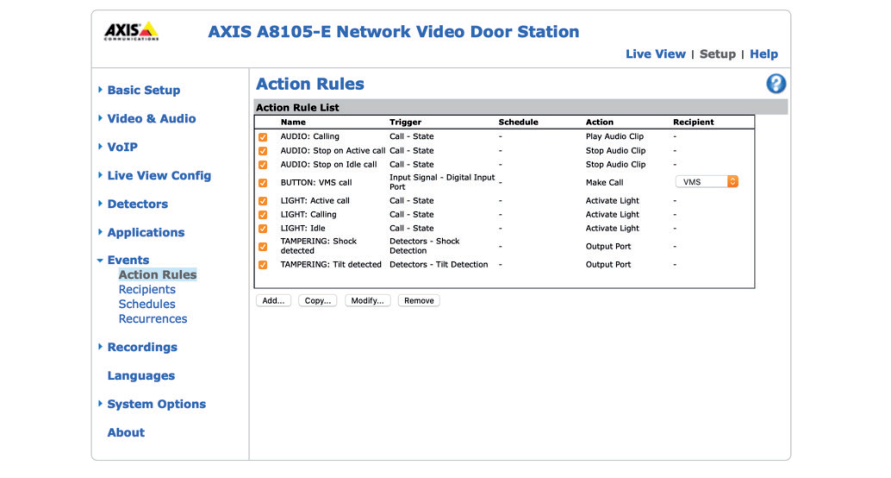Click the AXIS A8105-E page title
Viewport: 891px width, 478px height.
click(x=393, y=31)
